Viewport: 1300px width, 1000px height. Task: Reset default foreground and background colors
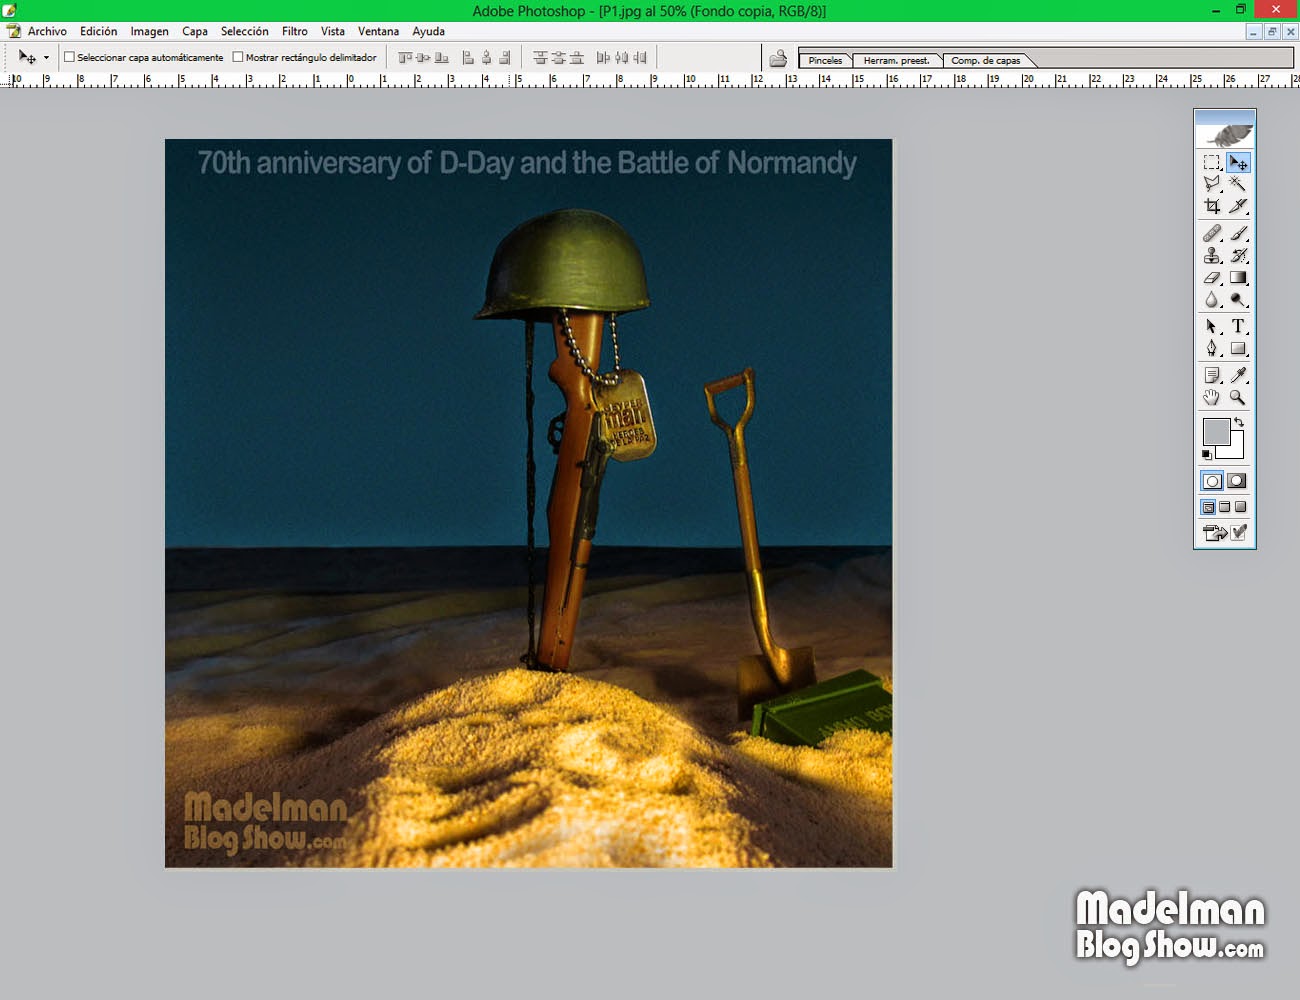tap(1206, 455)
